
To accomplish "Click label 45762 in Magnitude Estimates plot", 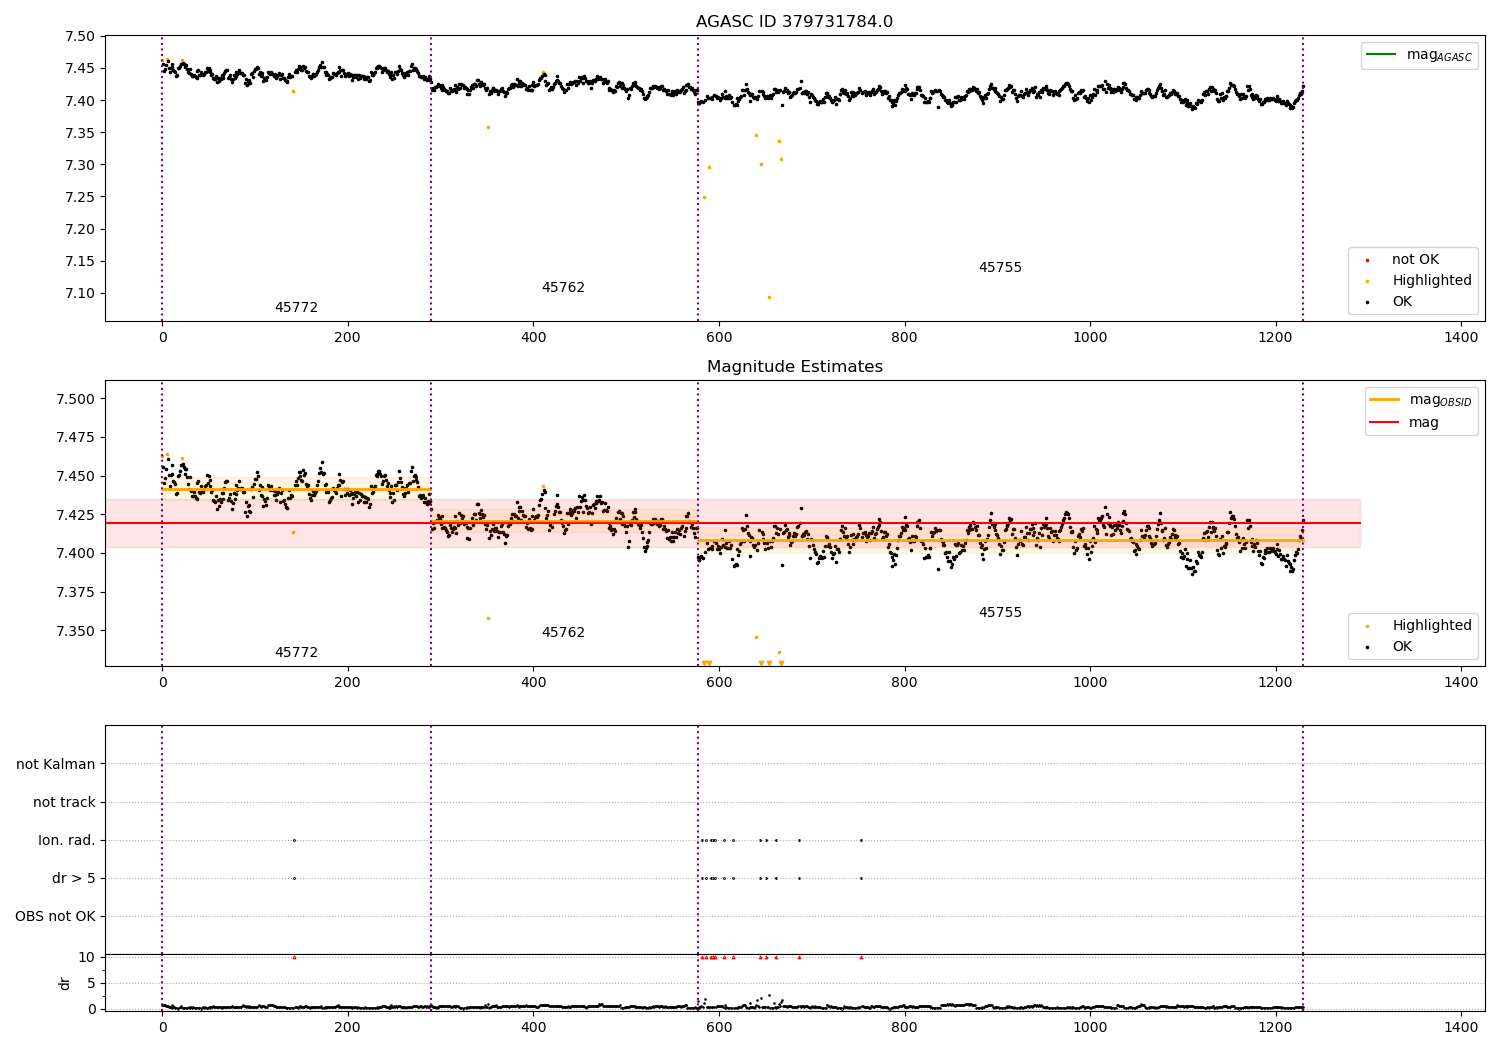I will point(563,633).
